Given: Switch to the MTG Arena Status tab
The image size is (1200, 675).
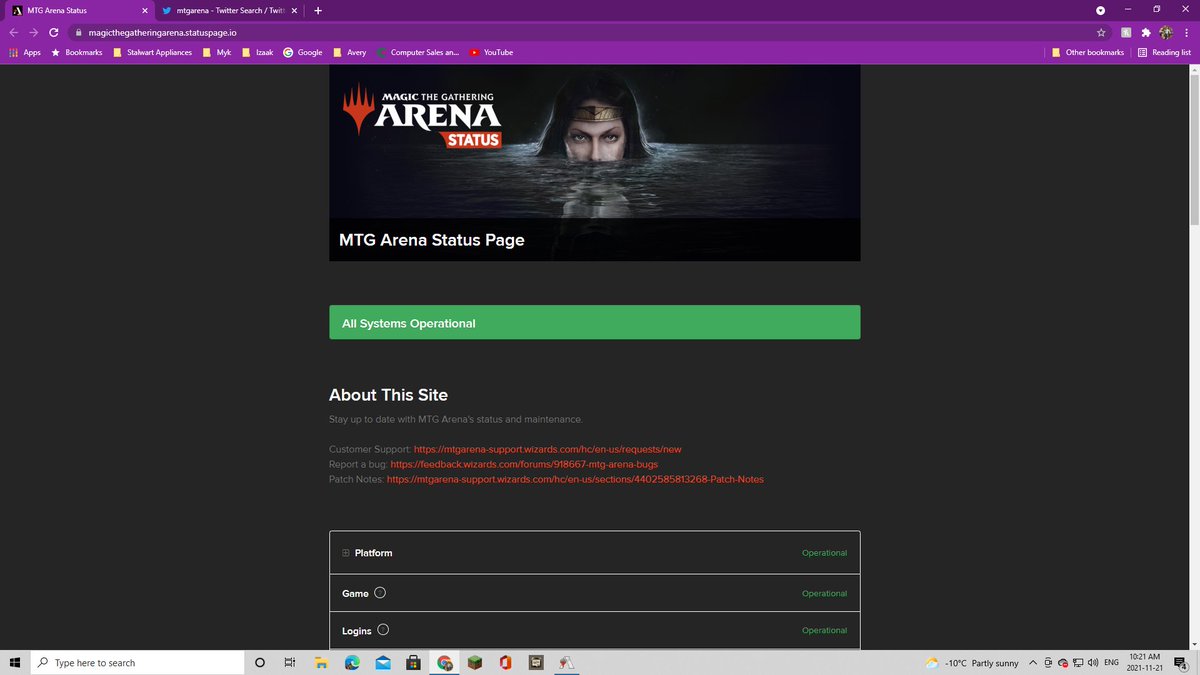Looking at the screenshot, I should 79,10.
